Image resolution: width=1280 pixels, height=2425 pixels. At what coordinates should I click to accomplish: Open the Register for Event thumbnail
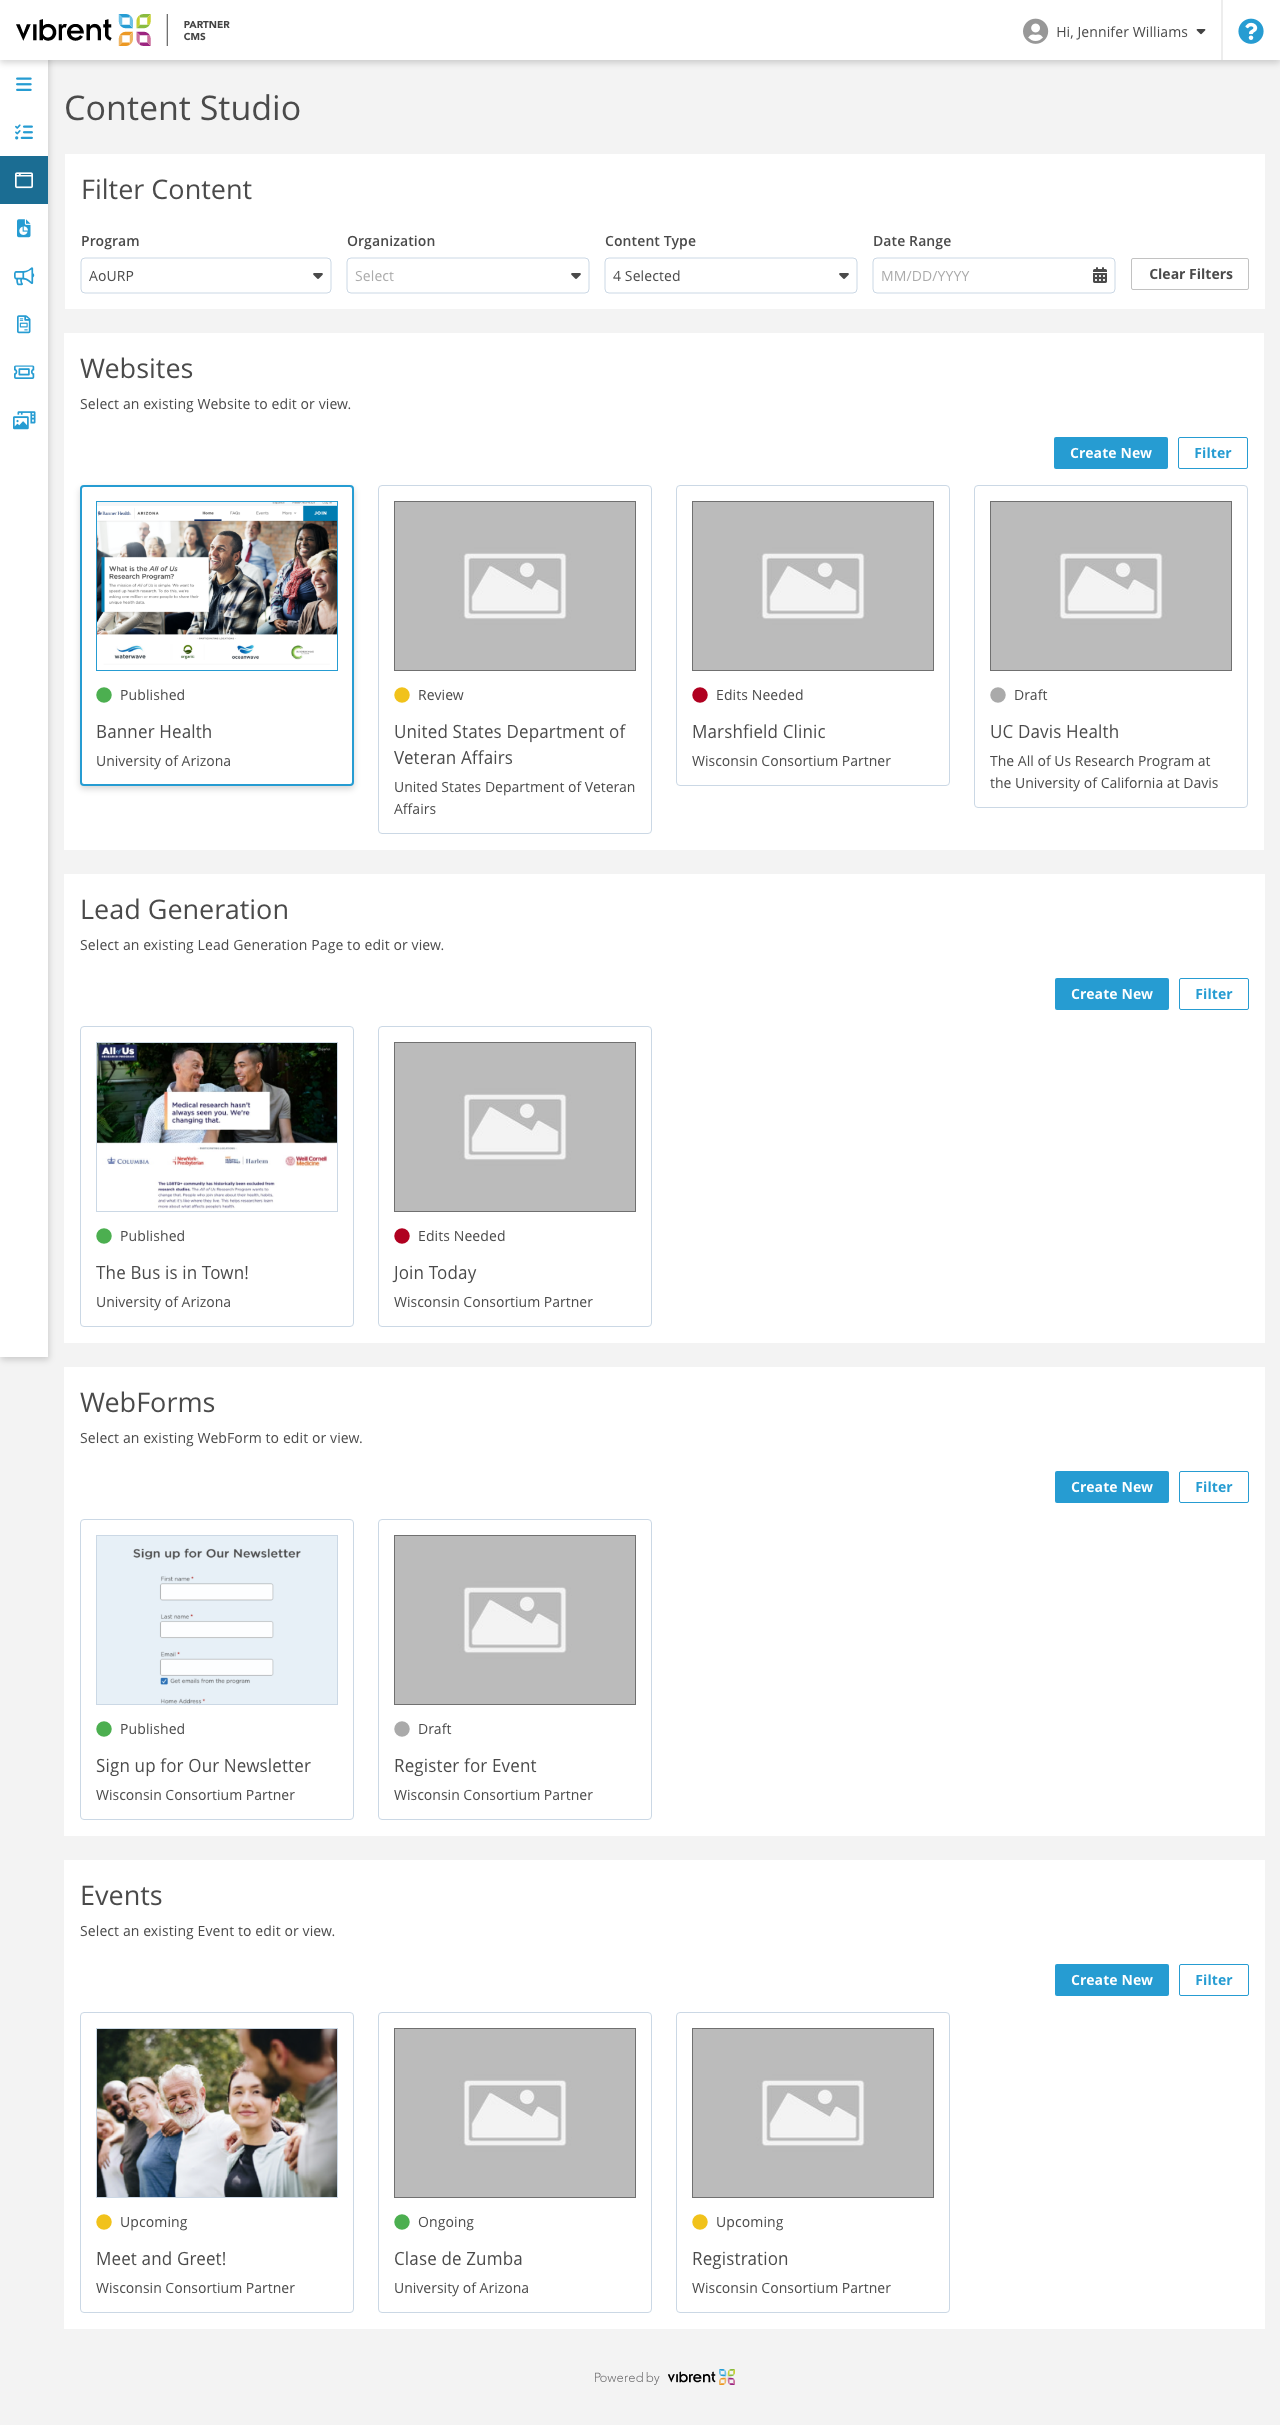(x=515, y=1620)
